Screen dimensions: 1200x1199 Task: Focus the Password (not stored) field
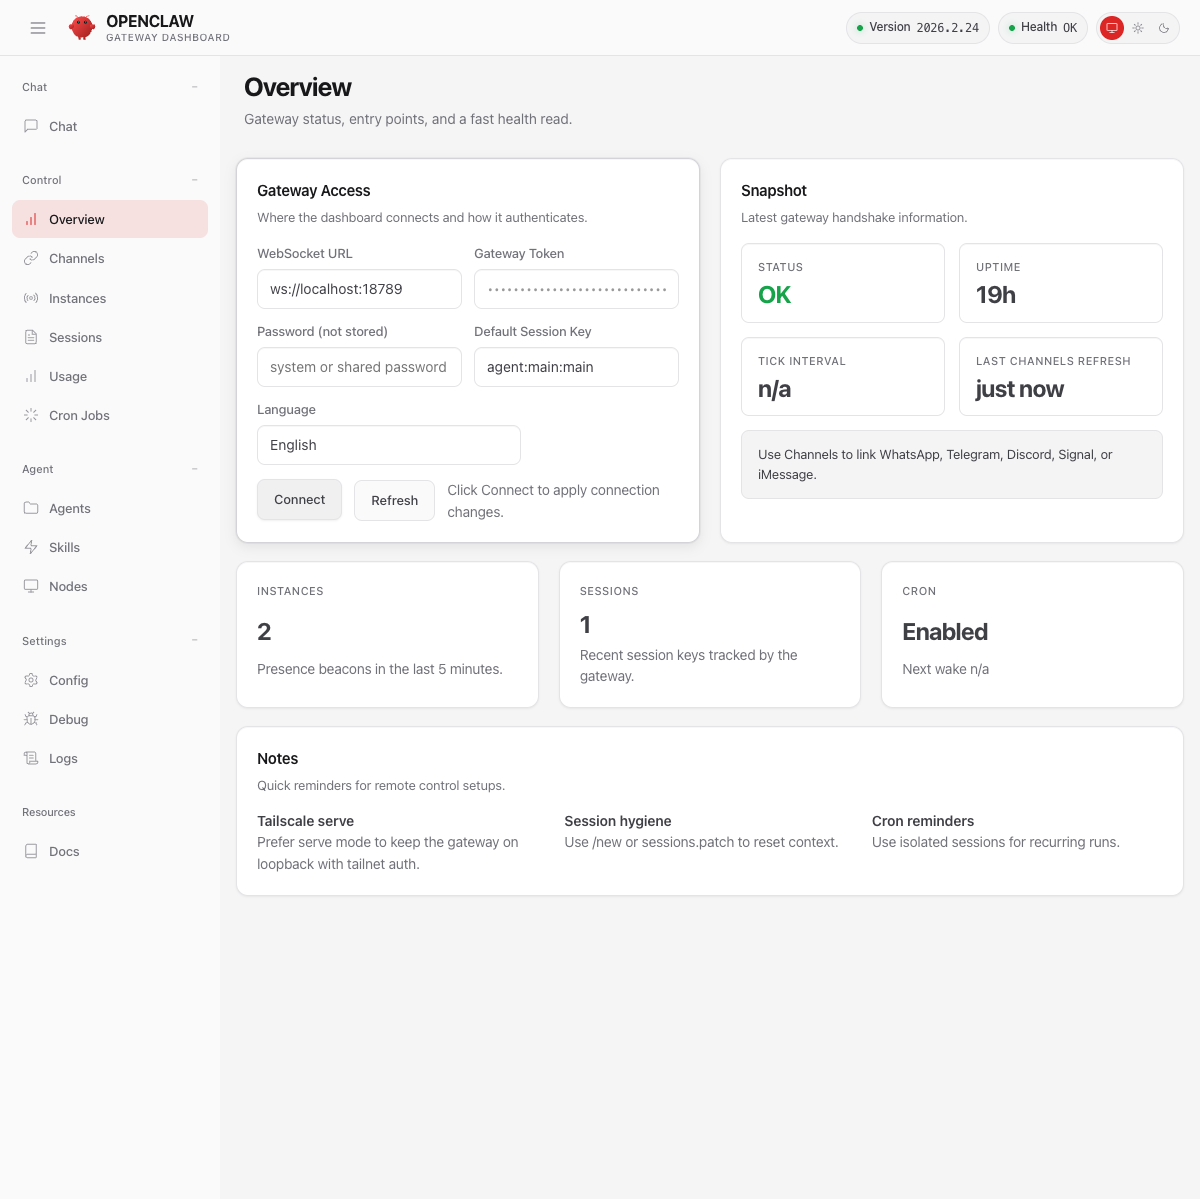[359, 367]
